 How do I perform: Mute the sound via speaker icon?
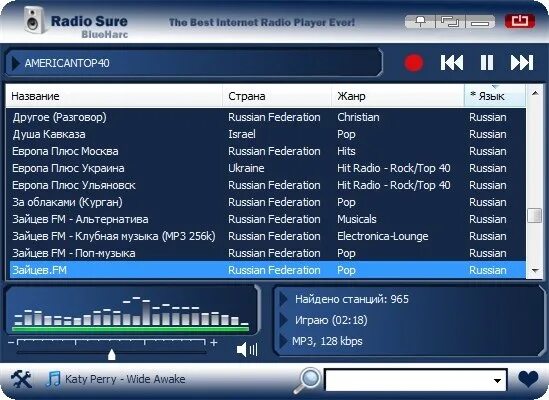coord(247,349)
